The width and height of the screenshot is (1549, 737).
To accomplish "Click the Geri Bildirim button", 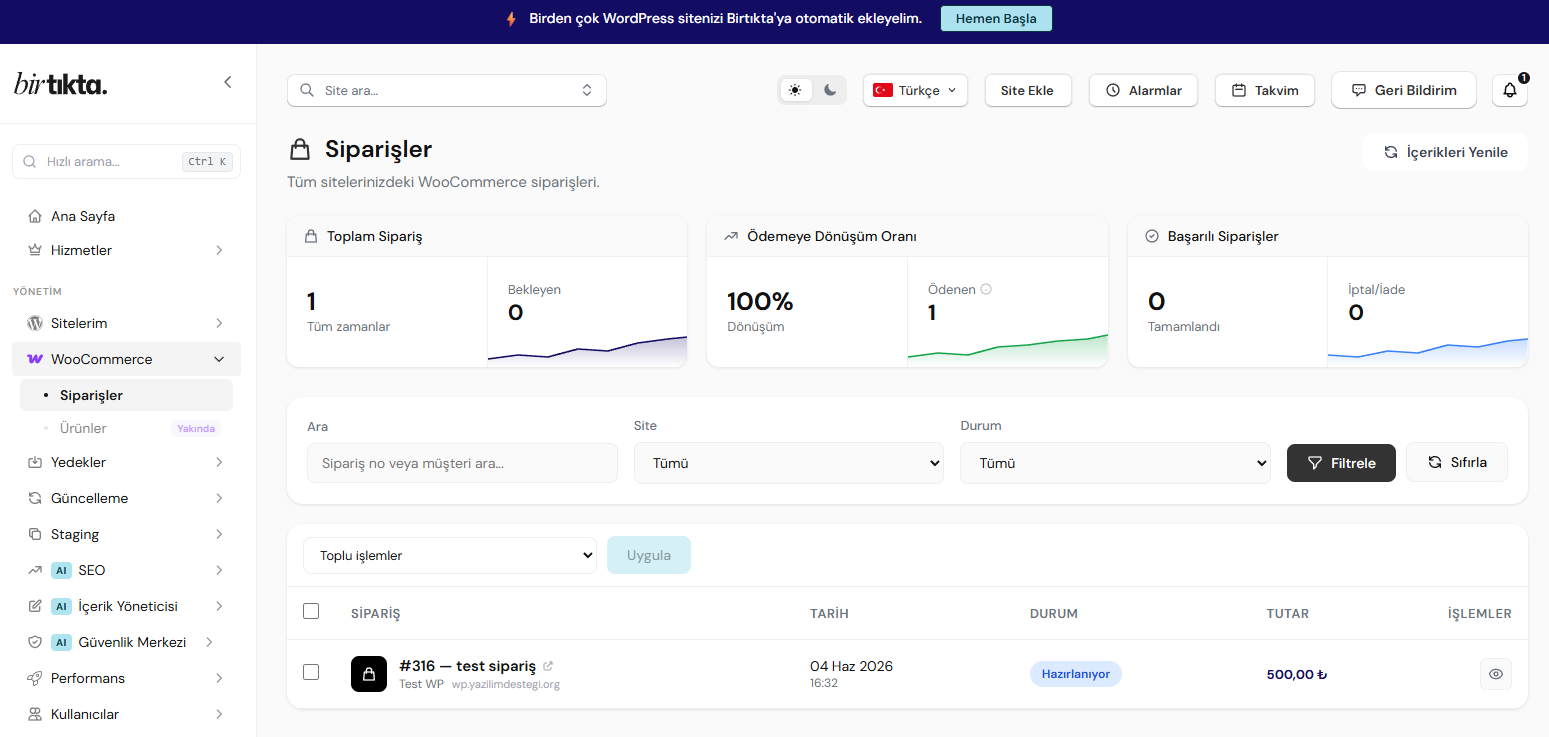I will 1403,90.
